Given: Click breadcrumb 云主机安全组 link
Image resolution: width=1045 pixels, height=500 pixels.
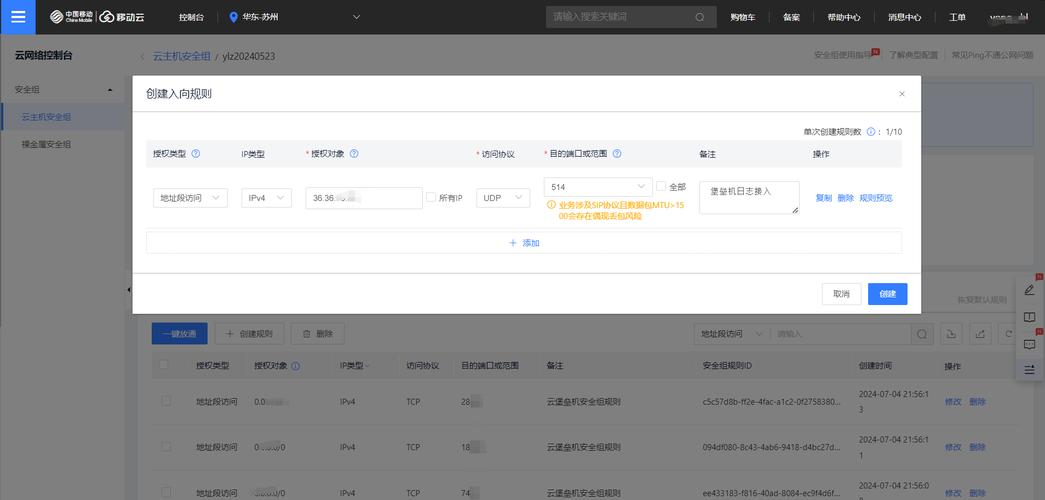Looking at the screenshot, I should (182, 57).
